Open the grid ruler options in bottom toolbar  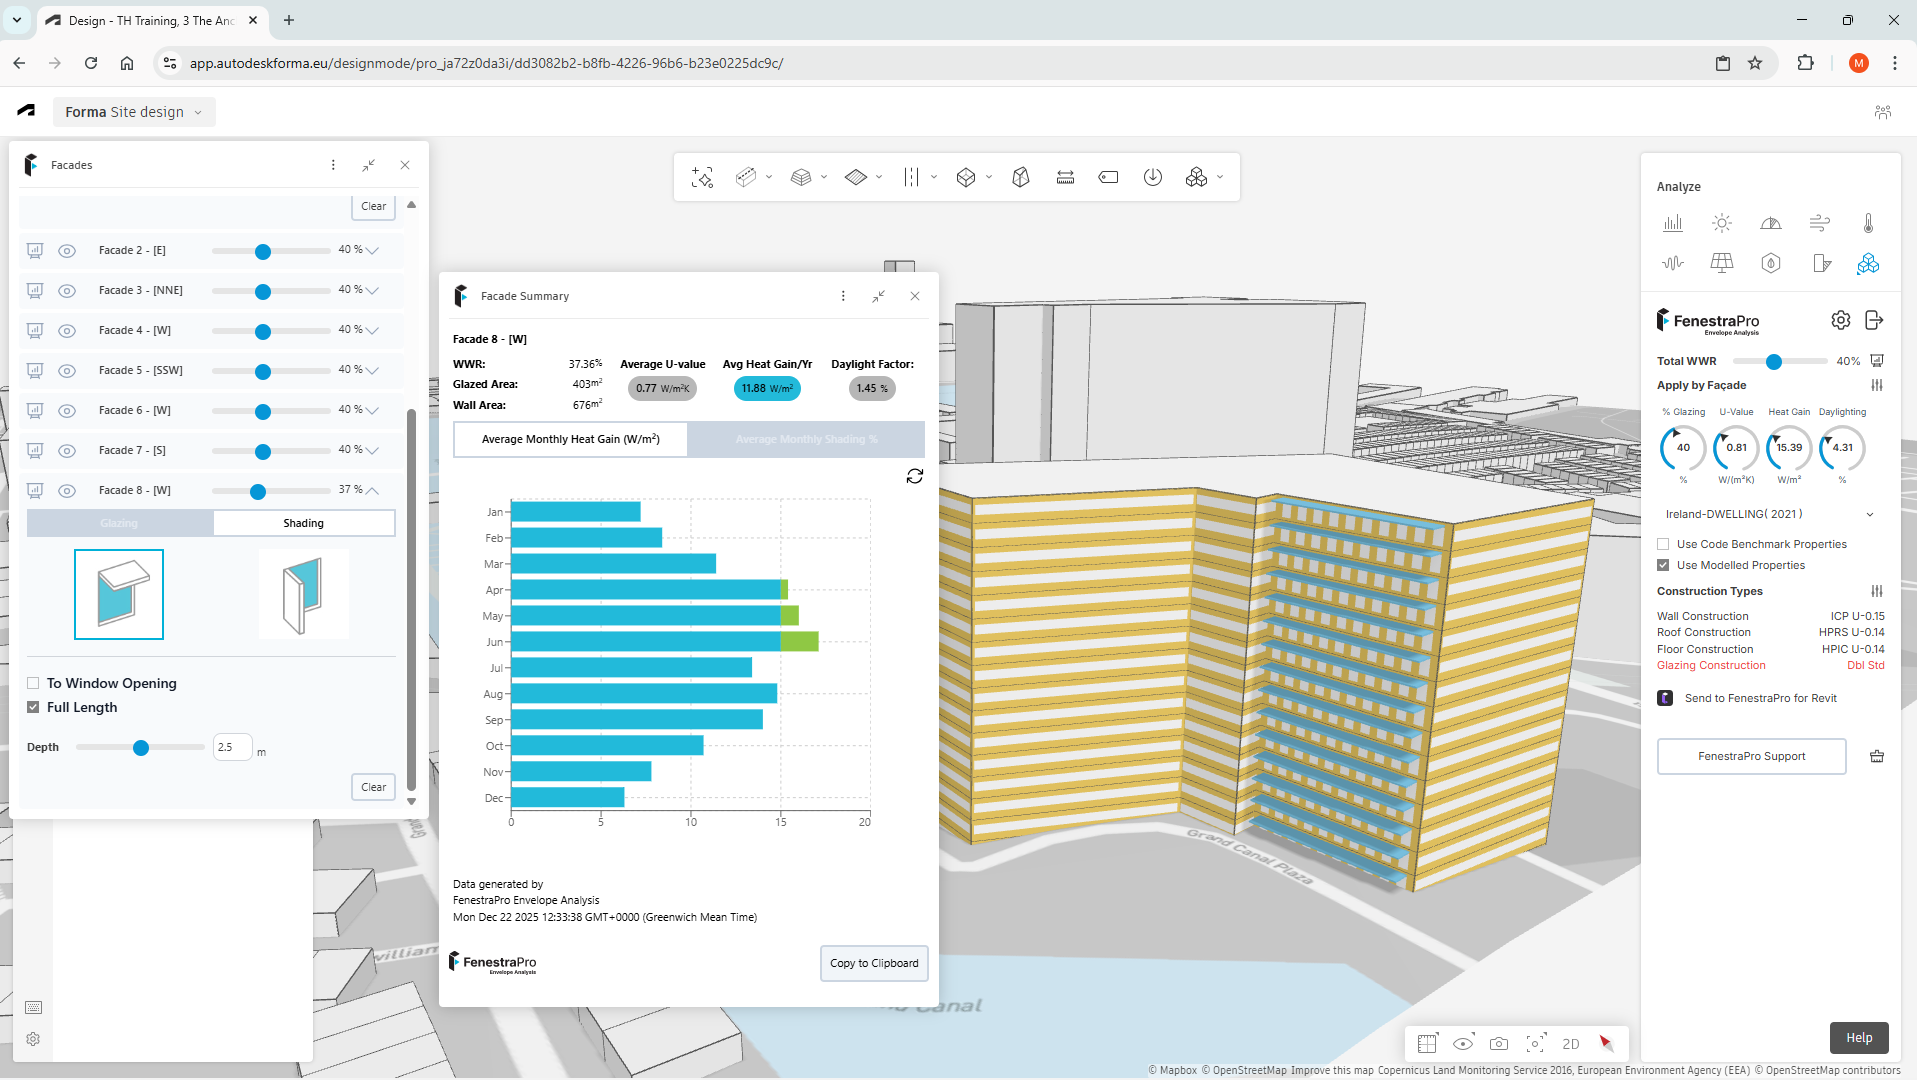click(1427, 1044)
